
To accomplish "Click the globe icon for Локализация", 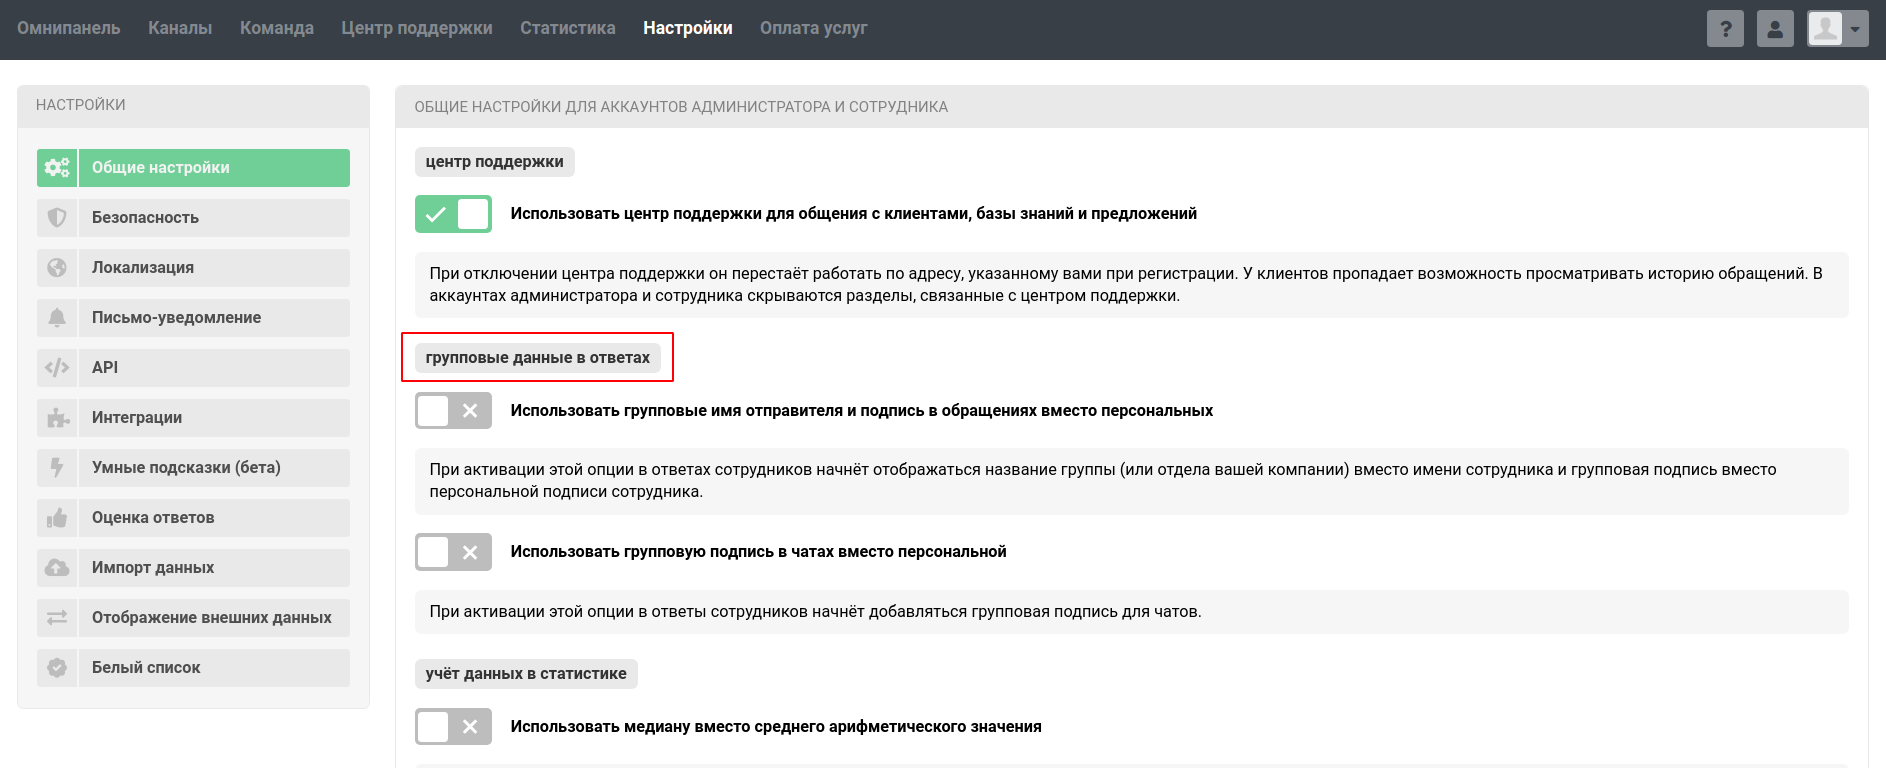I will coord(57,268).
